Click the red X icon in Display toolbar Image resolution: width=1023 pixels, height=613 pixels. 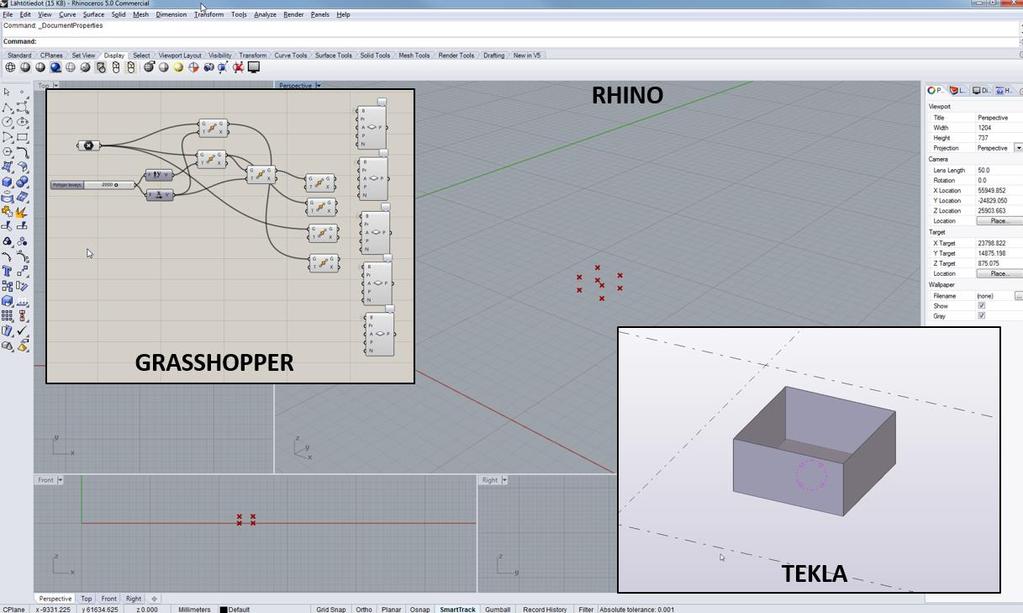tap(238, 67)
